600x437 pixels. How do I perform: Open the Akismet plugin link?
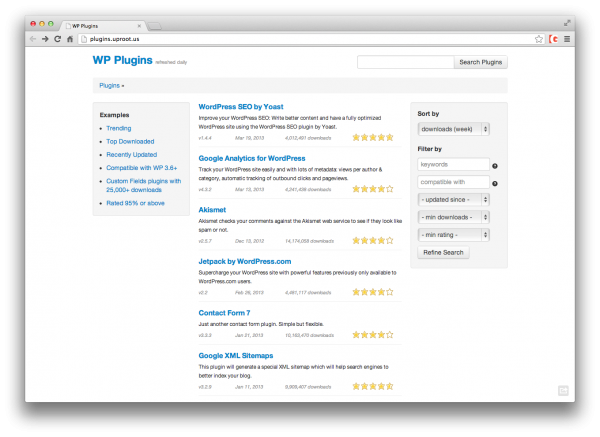tap(212, 210)
